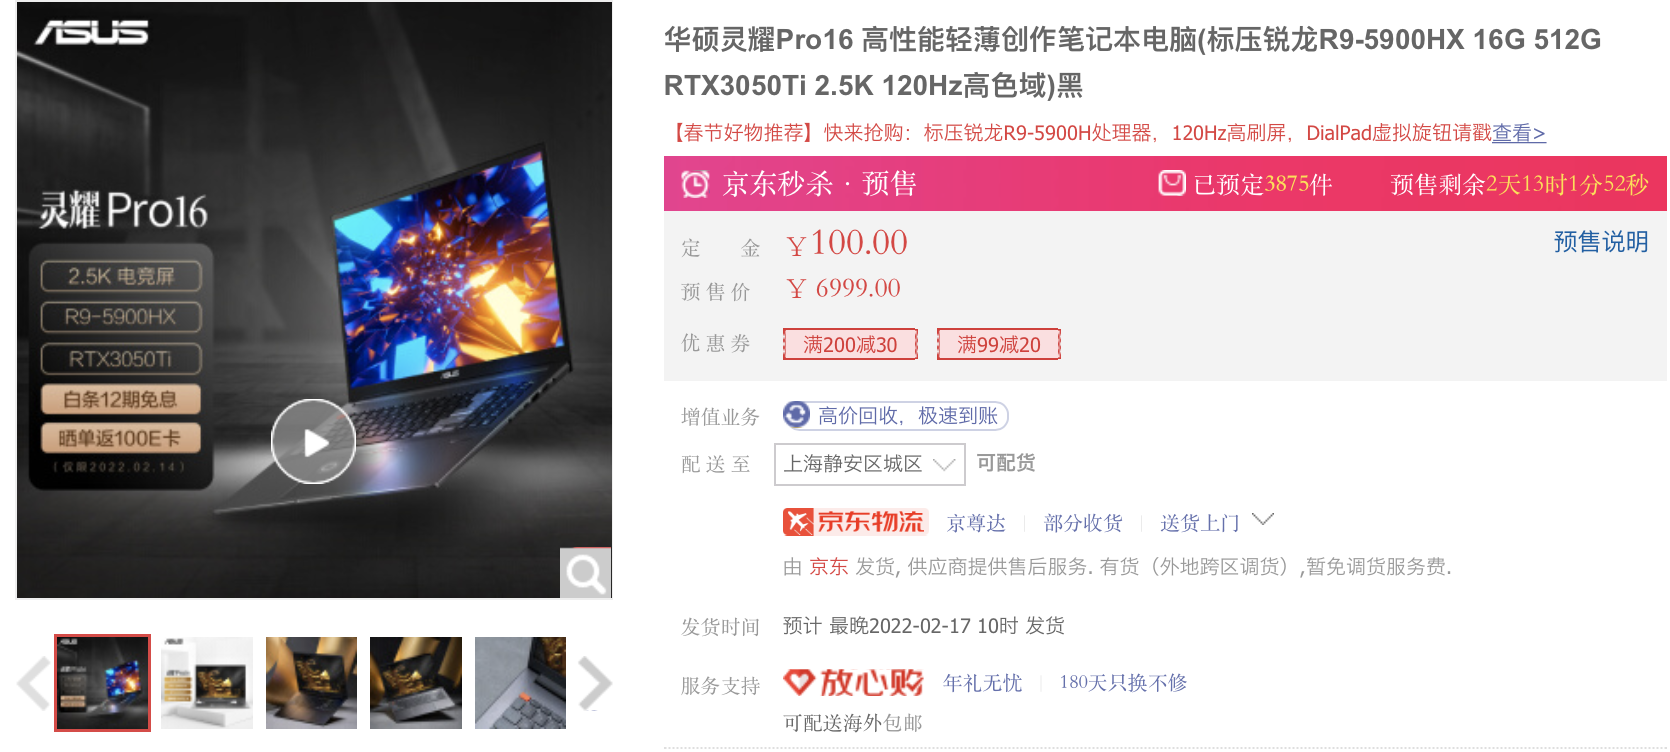Select the first product thumbnail
Image resolution: width=1670 pixels, height=752 pixels.
[x=103, y=683]
